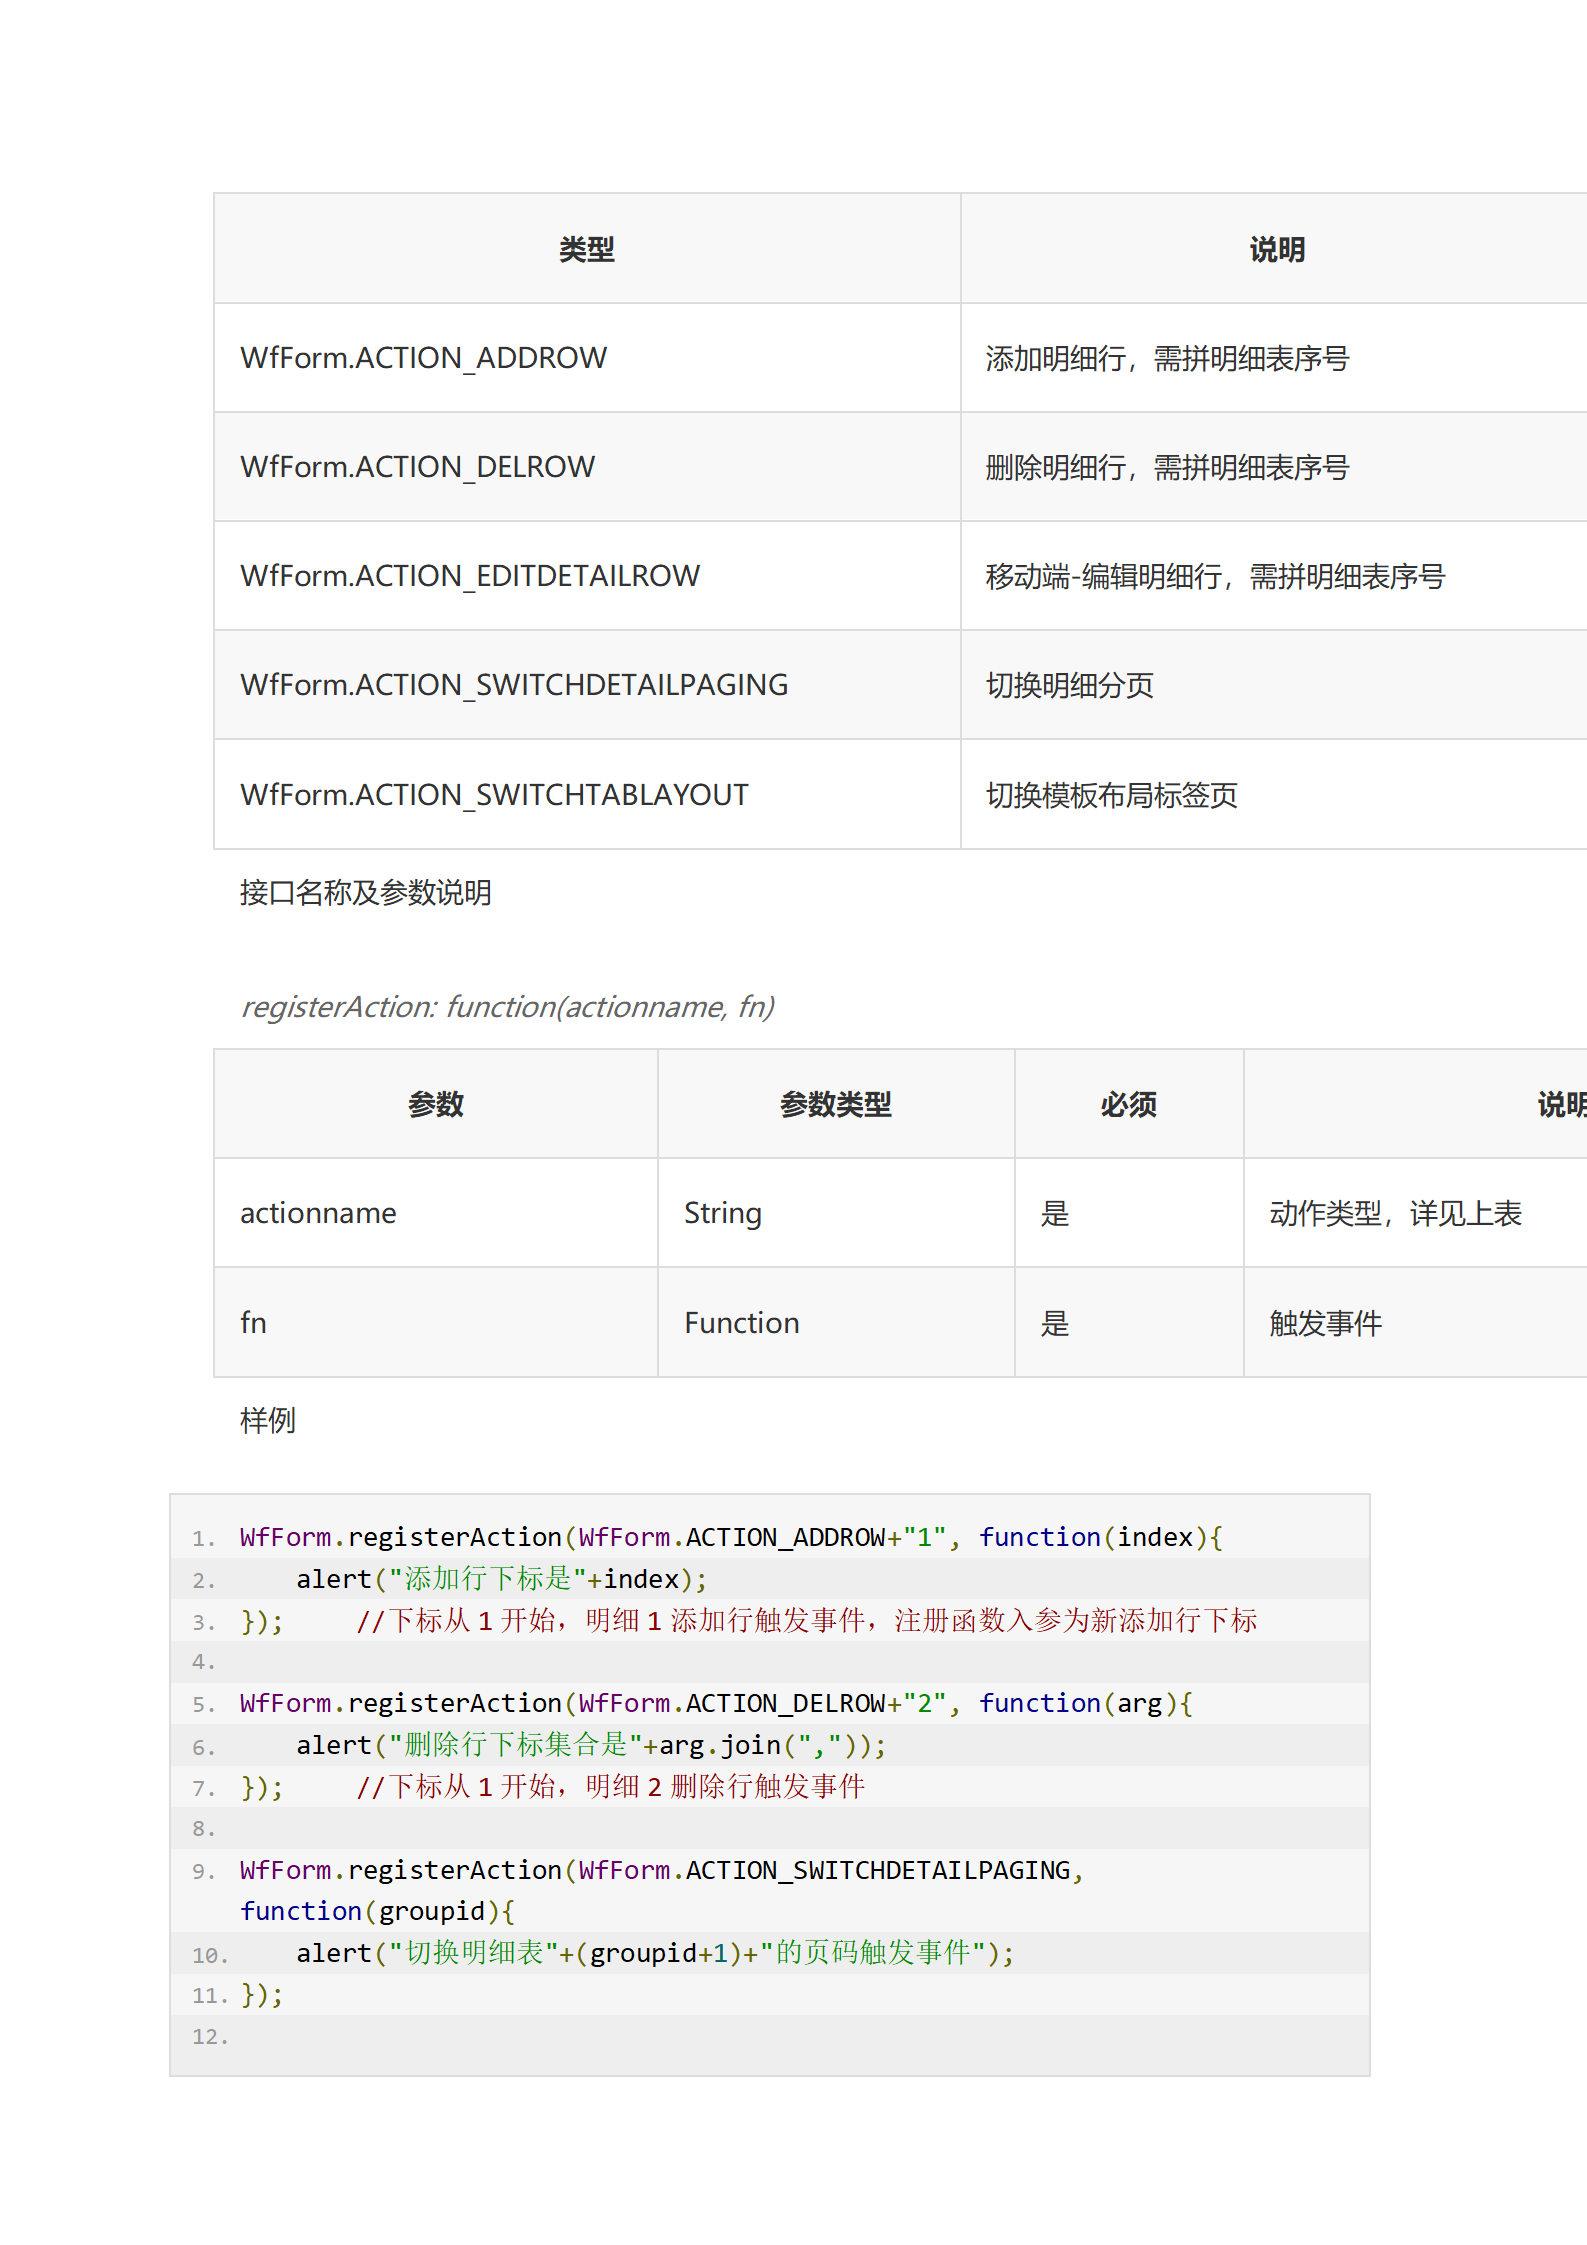Click the Function type cell

(741, 1323)
